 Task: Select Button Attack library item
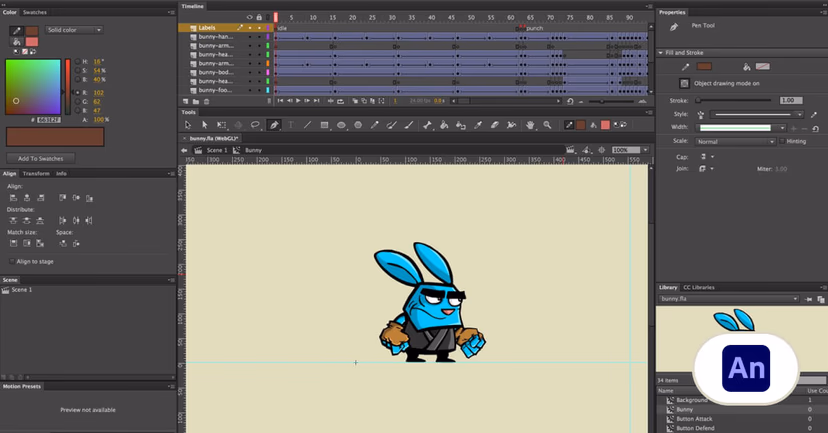pyautogui.click(x=694, y=419)
